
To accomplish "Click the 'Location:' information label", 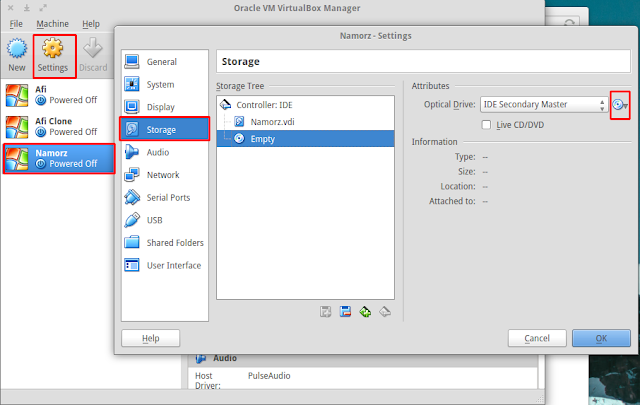I will (458, 186).
